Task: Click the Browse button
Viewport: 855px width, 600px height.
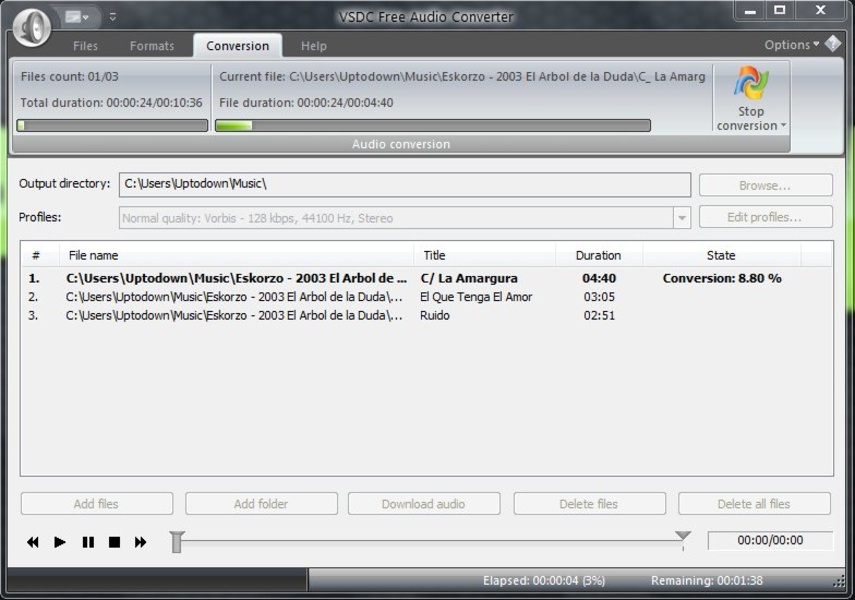Action: pyautogui.click(x=766, y=185)
